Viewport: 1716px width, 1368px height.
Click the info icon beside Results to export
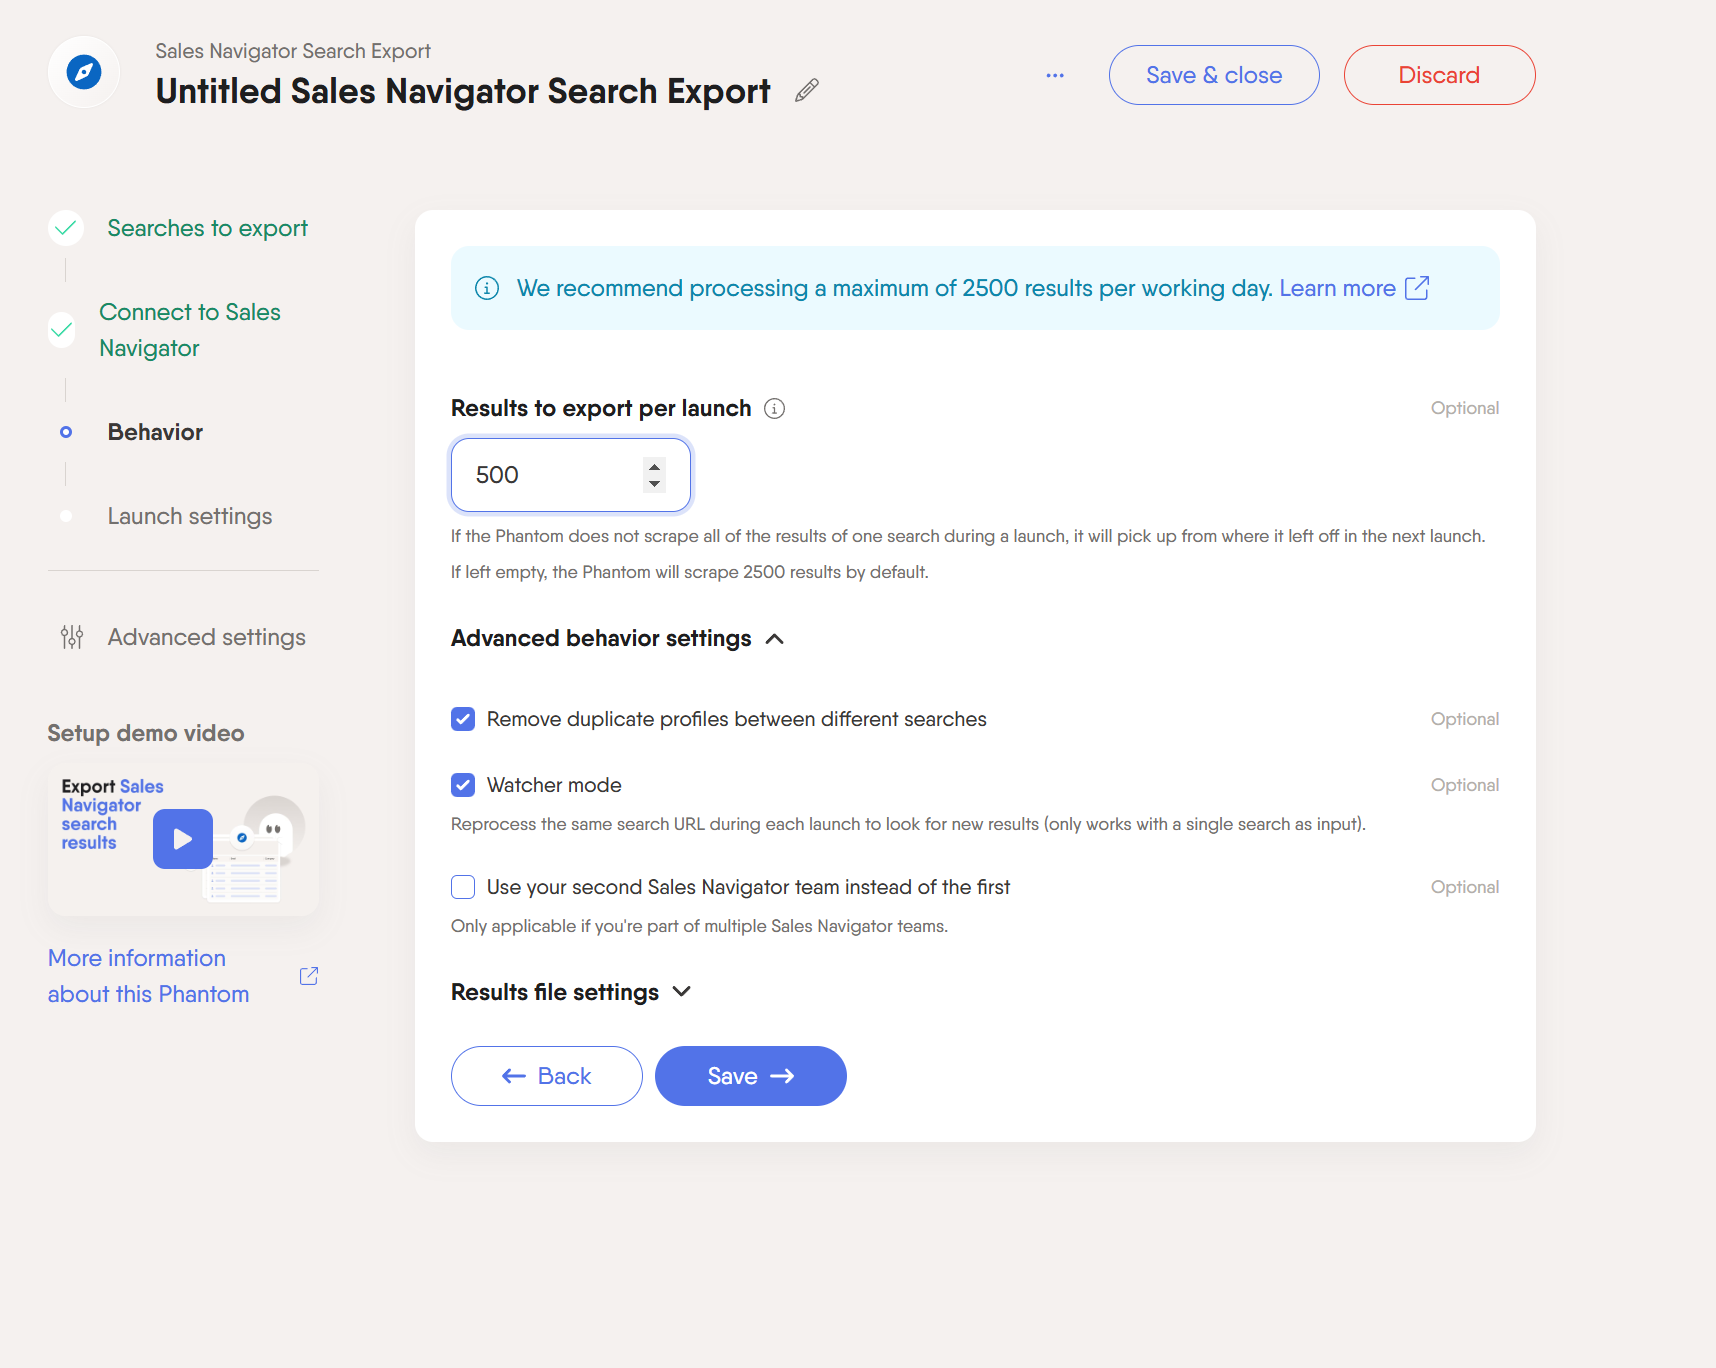[774, 408]
